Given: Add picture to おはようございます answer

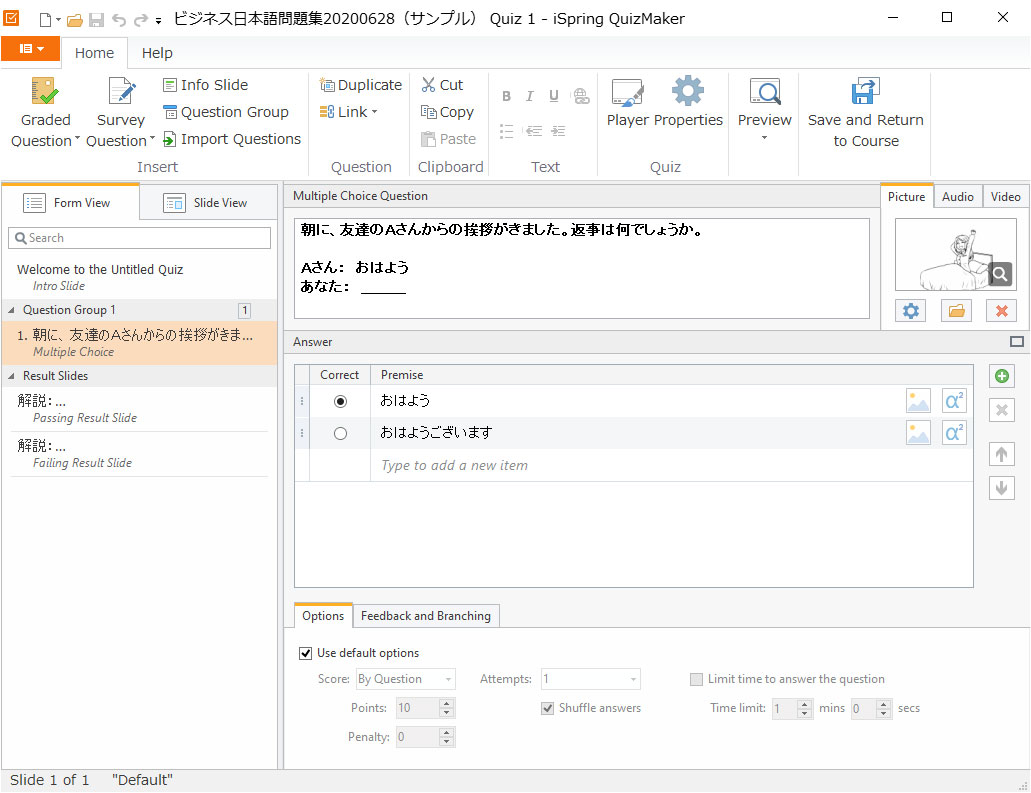Looking at the screenshot, I should pos(918,433).
